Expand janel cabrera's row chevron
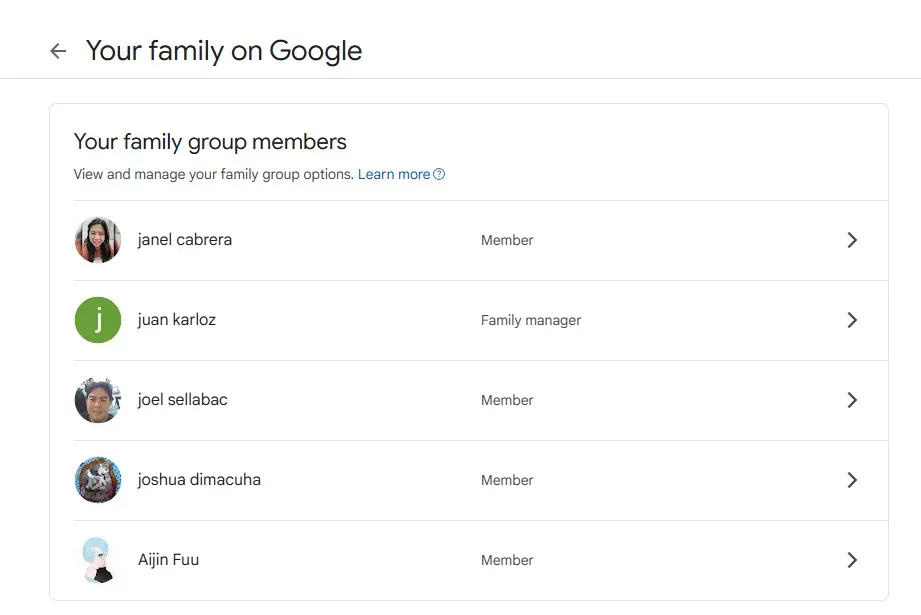921x615 pixels. click(x=852, y=240)
